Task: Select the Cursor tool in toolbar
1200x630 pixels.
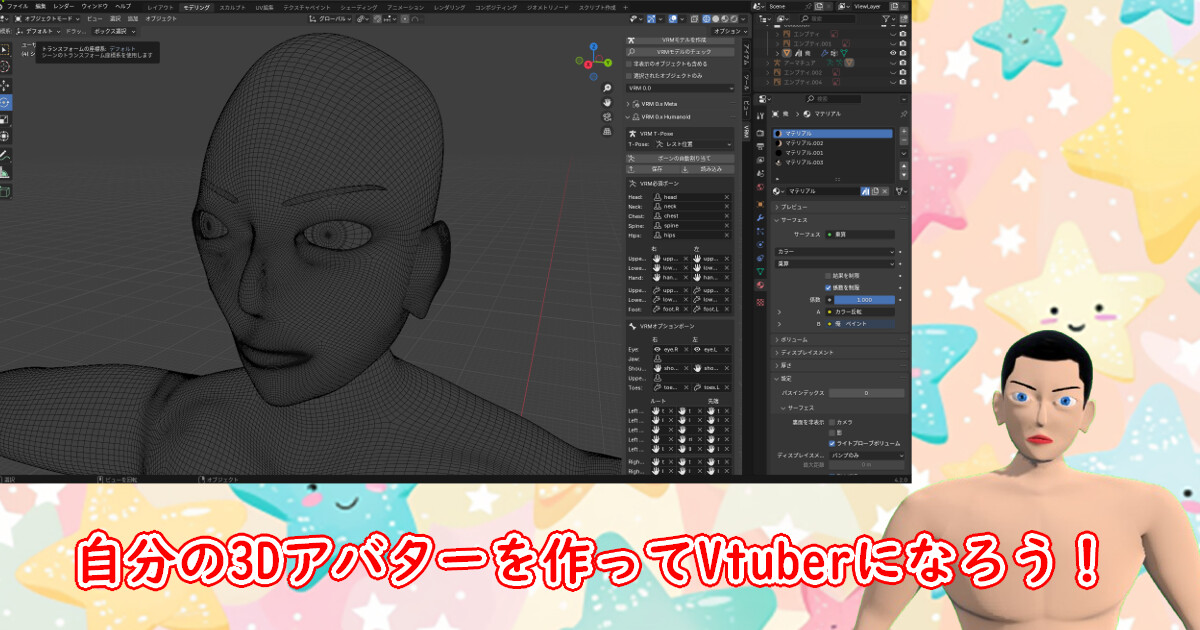Action: (x=4, y=66)
